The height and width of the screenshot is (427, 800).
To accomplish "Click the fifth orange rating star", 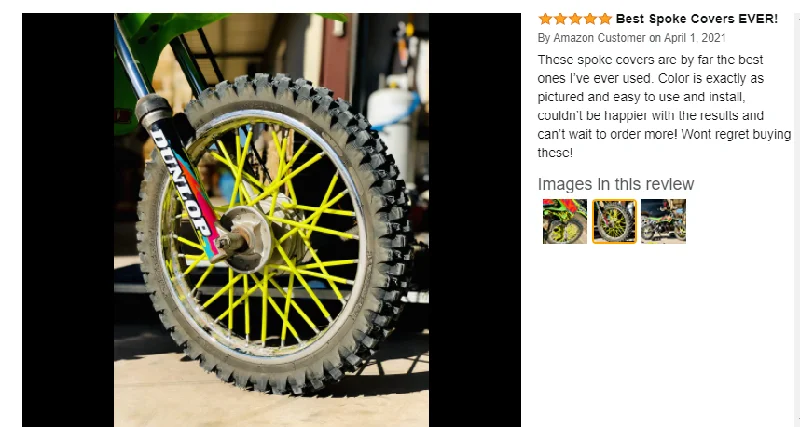I will coord(605,19).
